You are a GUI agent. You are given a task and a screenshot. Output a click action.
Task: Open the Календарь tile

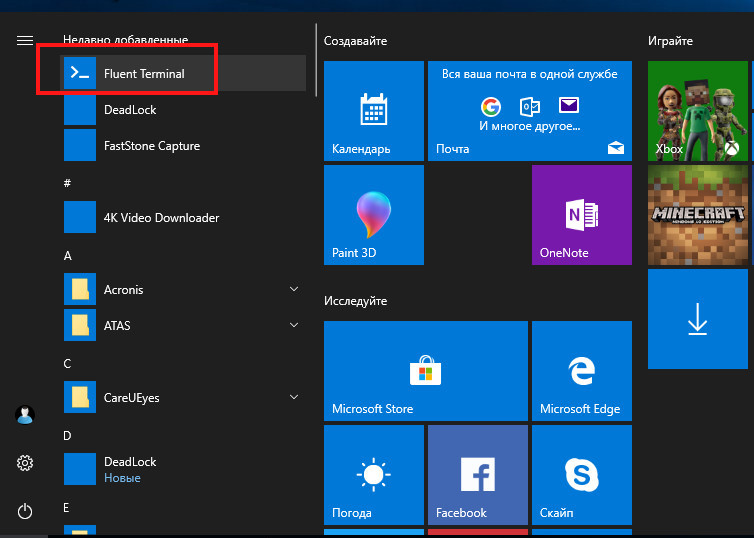click(374, 111)
